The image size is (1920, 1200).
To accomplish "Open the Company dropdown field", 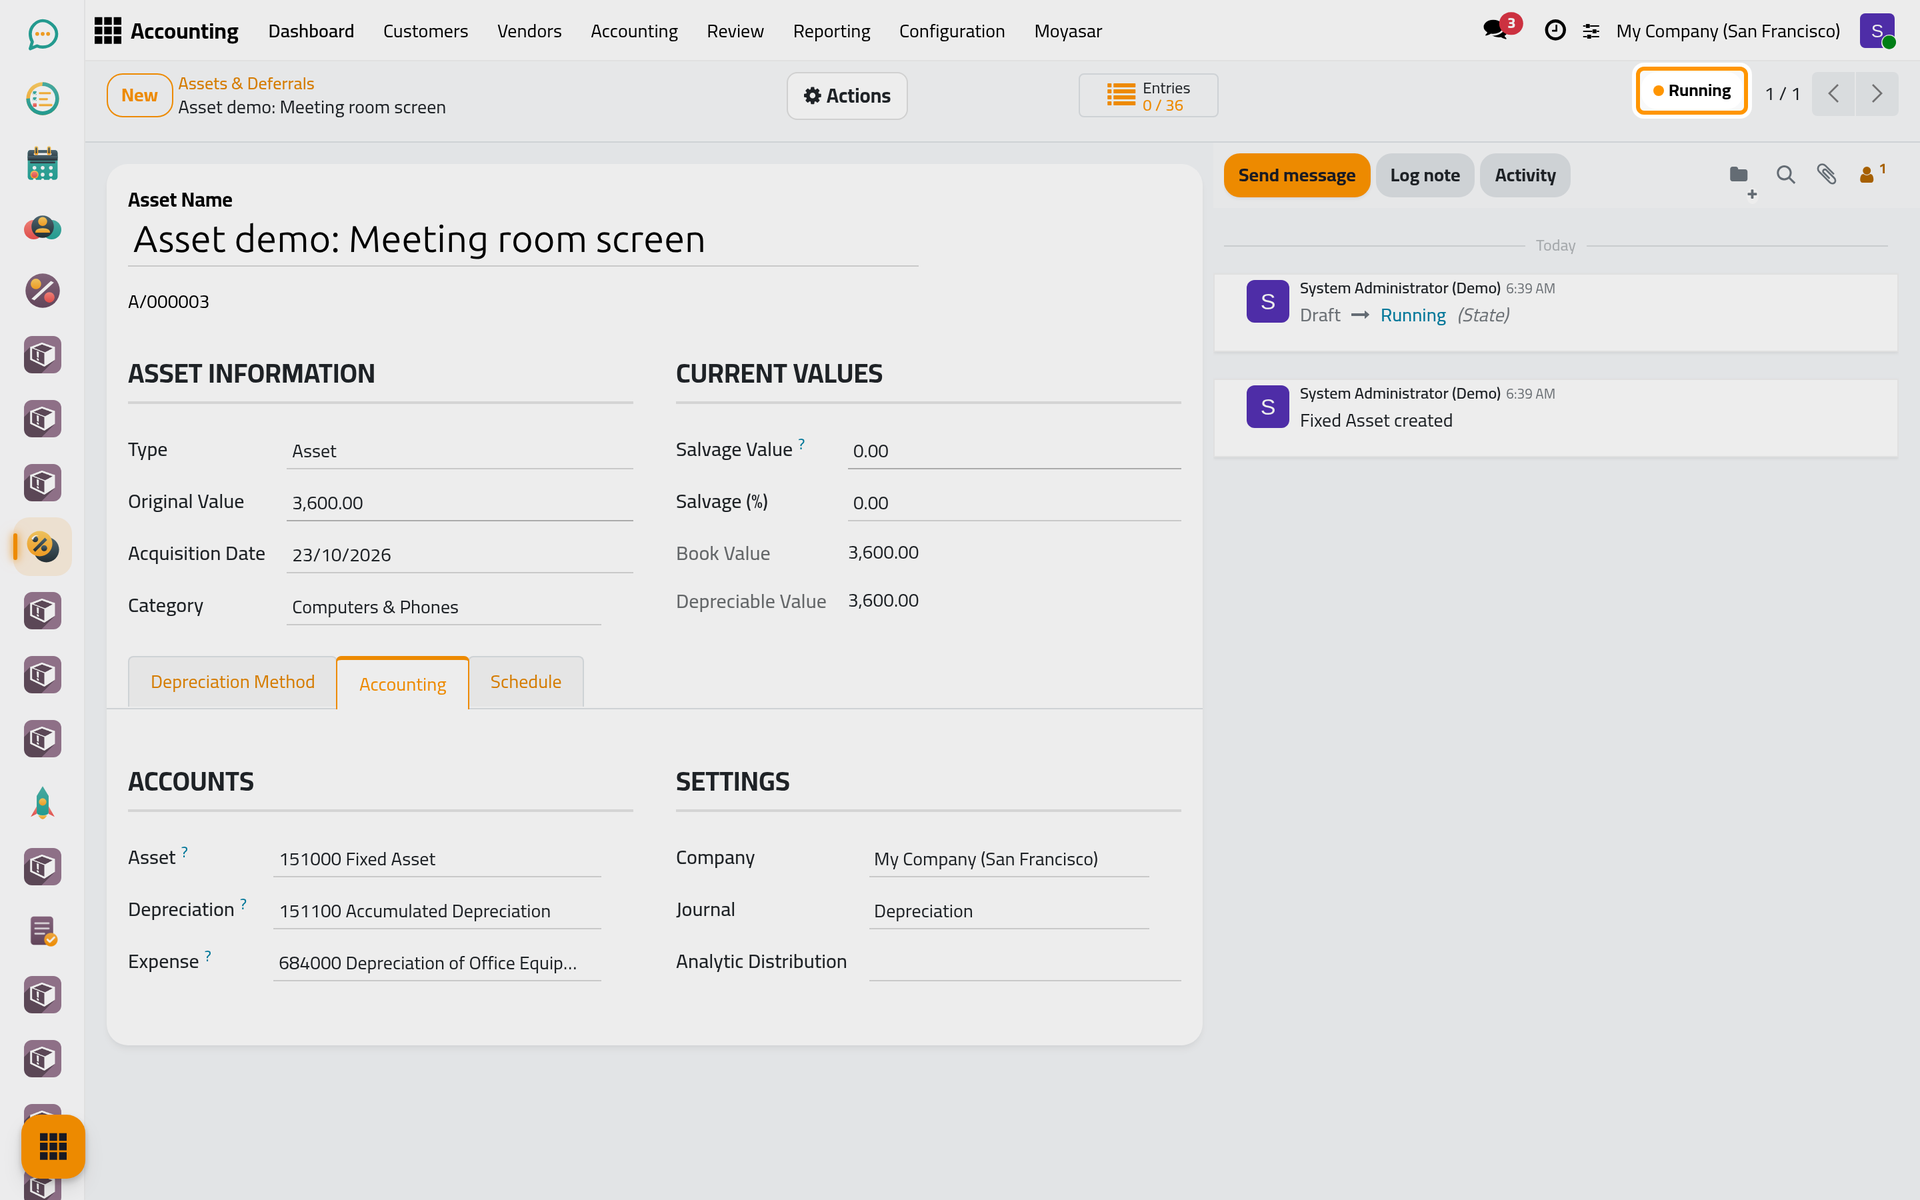I will pyautogui.click(x=1009, y=859).
